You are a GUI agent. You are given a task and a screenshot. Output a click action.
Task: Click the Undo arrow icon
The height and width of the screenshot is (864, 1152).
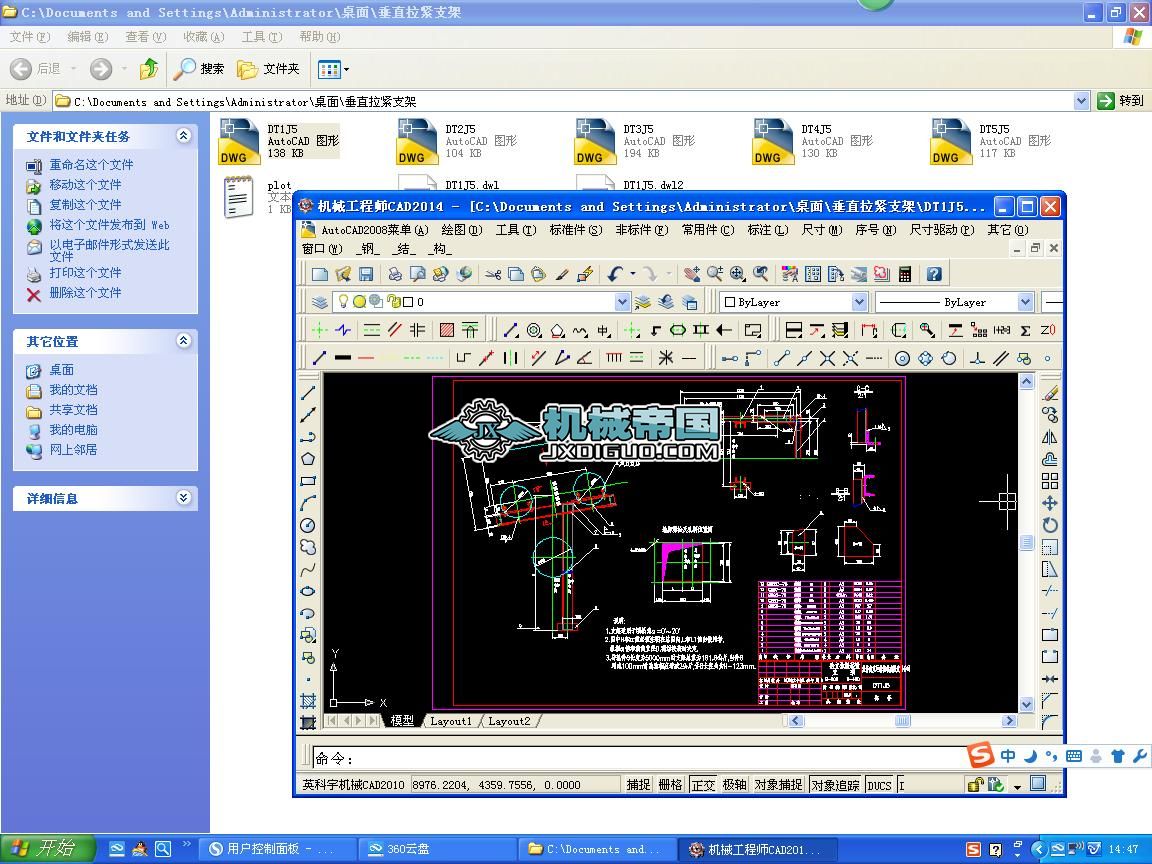[615, 274]
